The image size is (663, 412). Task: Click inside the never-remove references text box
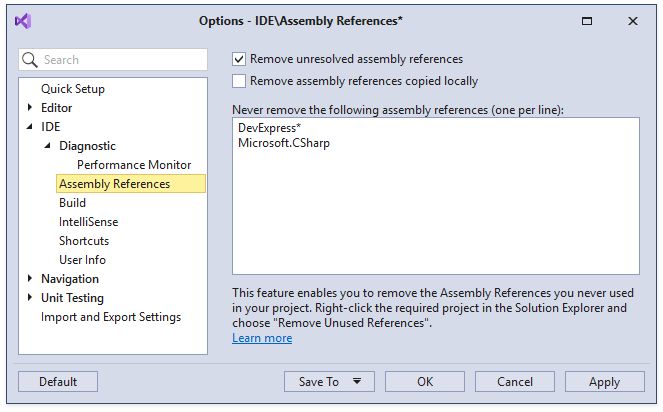click(x=435, y=210)
